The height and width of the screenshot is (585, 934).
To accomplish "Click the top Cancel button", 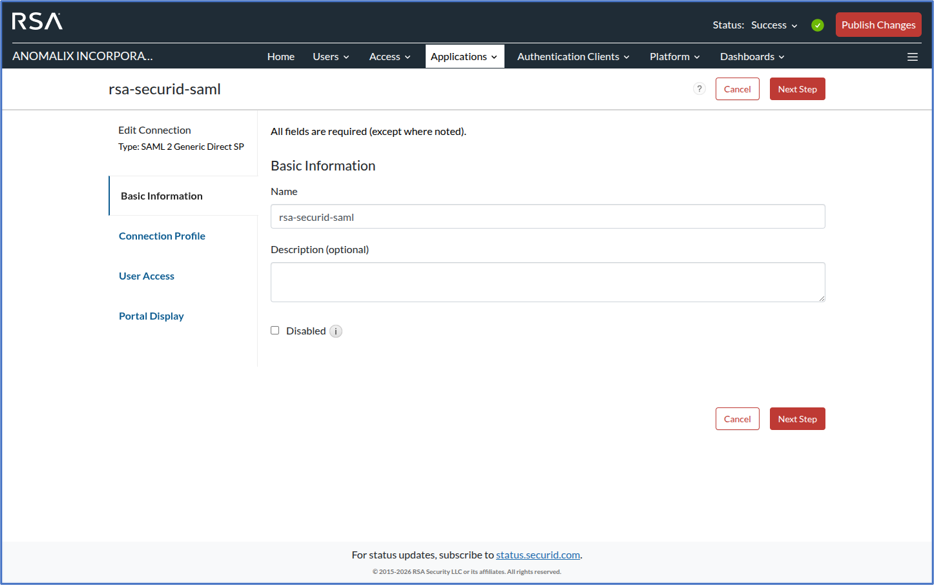I will pyautogui.click(x=737, y=89).
